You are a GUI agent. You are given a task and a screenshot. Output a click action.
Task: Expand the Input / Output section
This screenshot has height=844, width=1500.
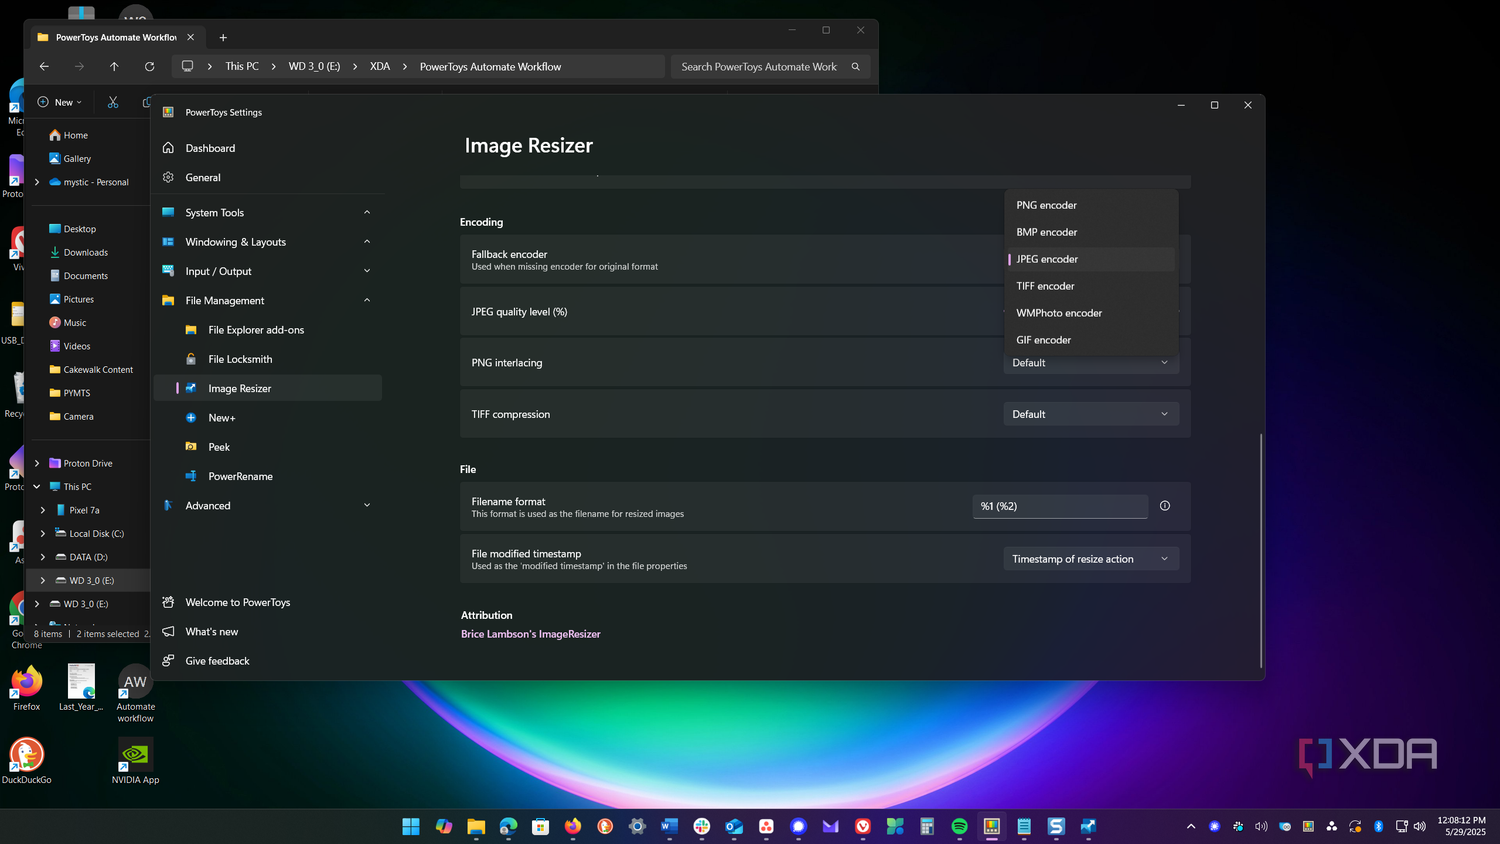coord(367,271)
